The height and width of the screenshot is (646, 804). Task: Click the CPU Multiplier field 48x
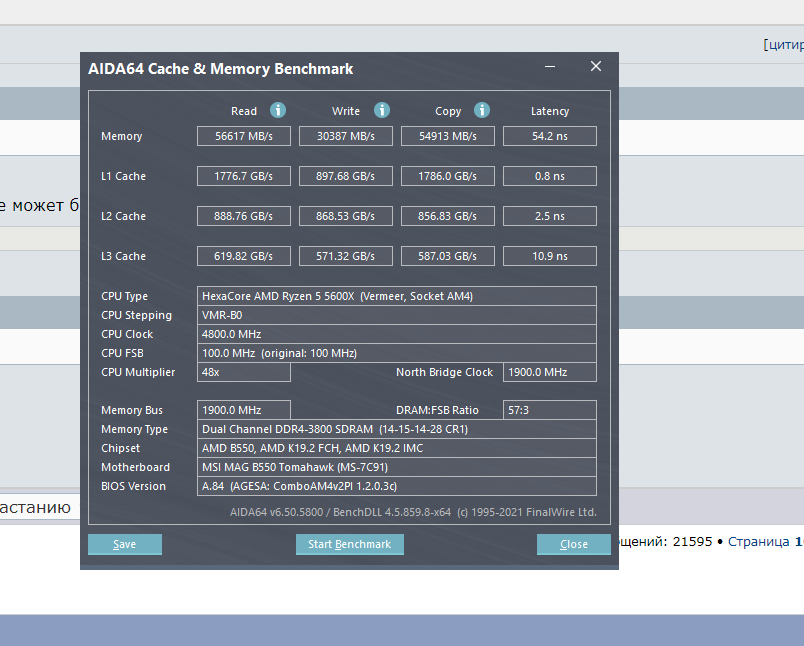click(244, 372)
